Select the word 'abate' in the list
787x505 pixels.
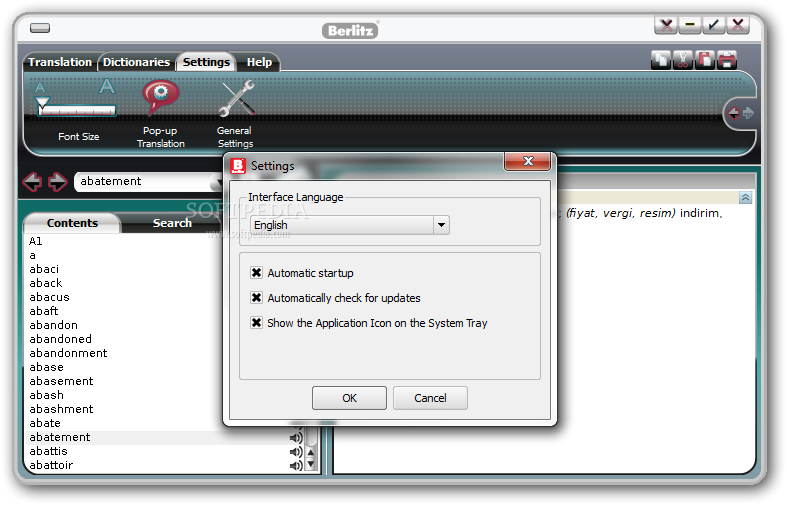pos(45,424)
